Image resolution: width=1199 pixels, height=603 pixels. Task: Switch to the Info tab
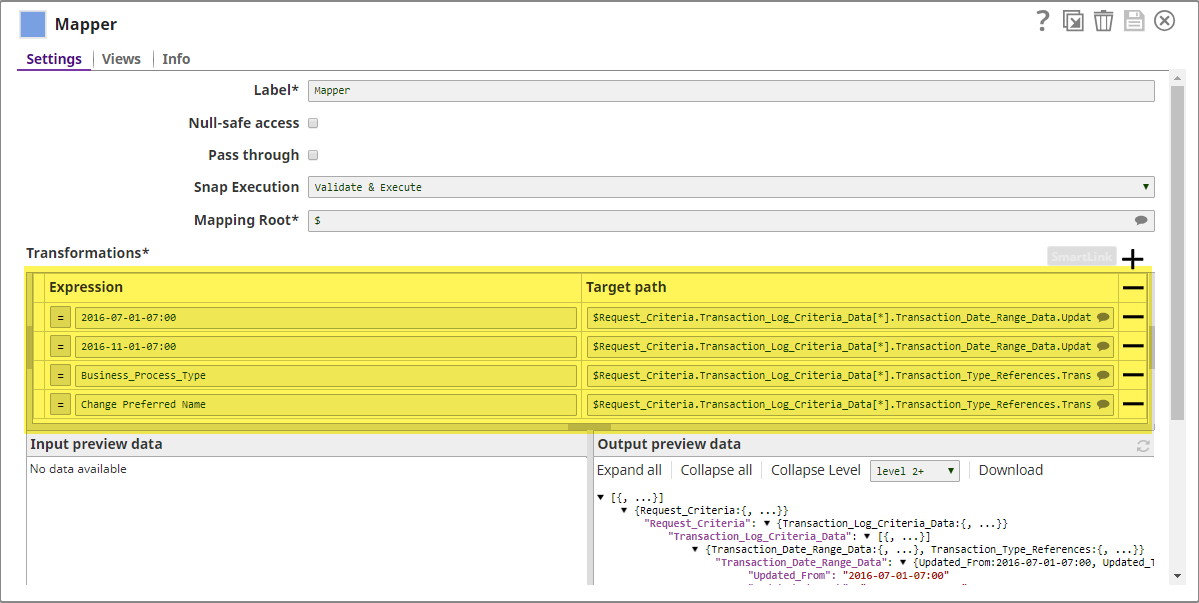click(x=176, y=59)
